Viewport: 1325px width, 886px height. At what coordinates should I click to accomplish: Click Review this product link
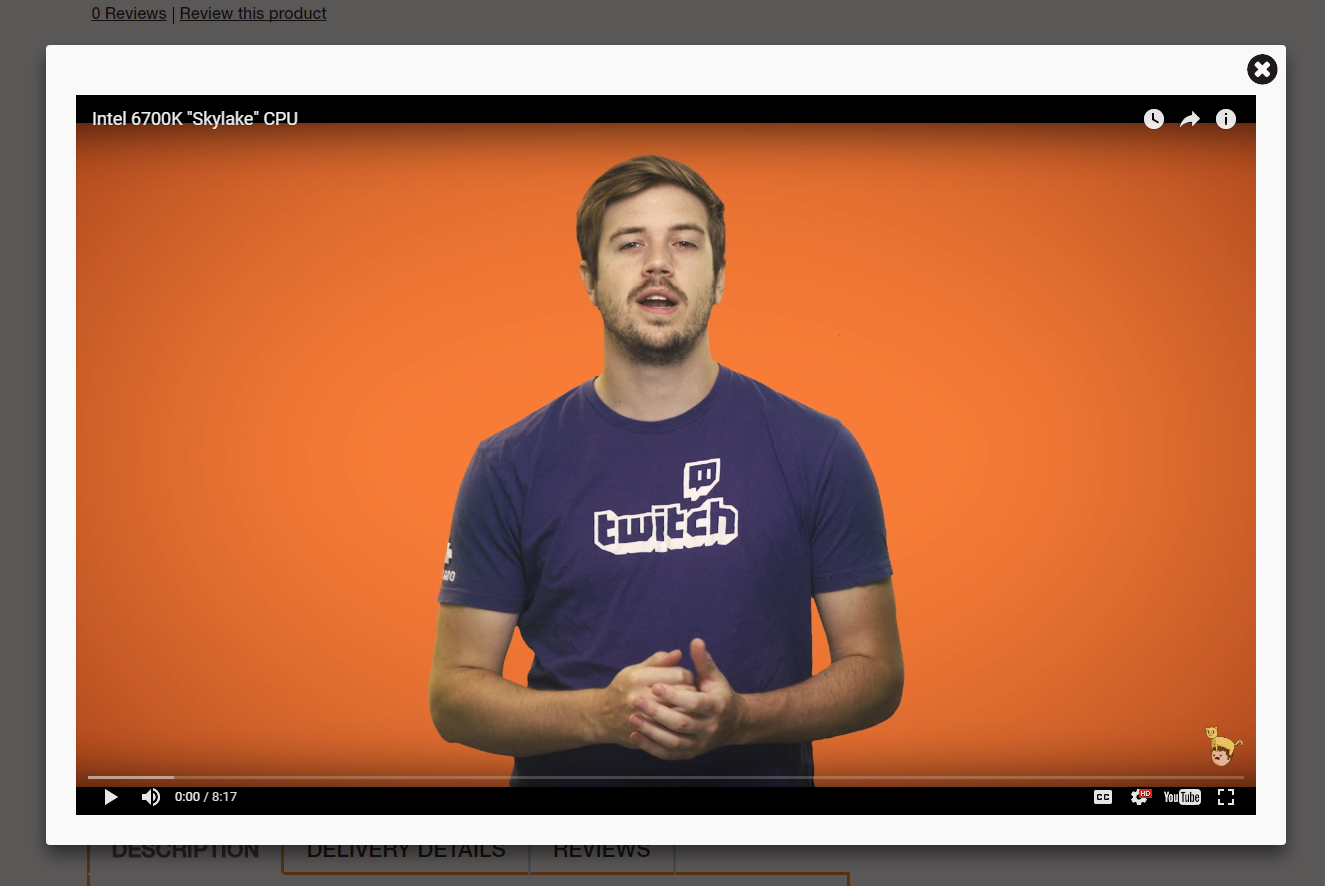pyautogui.click(x=253, y=13)
